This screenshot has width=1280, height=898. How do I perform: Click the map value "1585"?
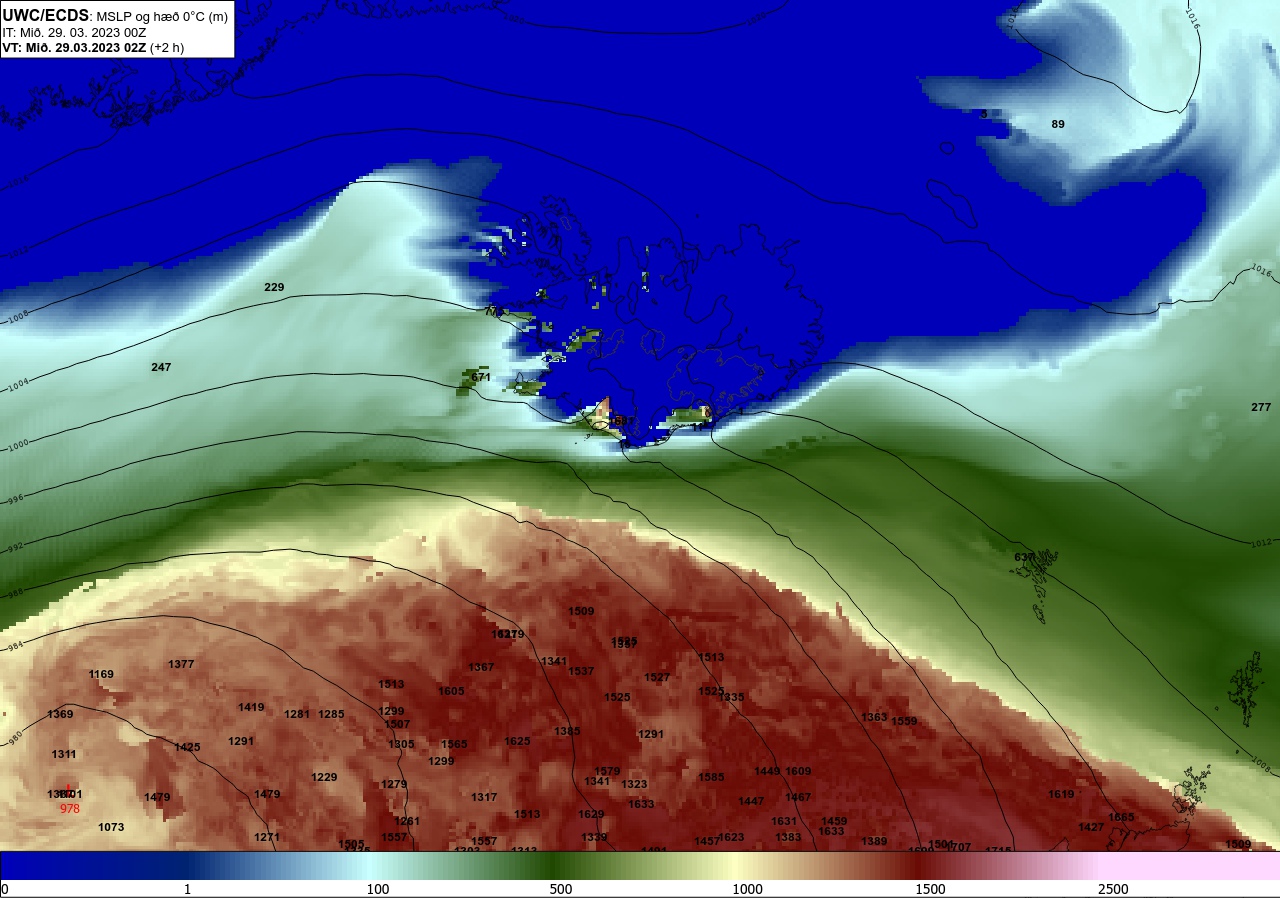click(711, 777)
